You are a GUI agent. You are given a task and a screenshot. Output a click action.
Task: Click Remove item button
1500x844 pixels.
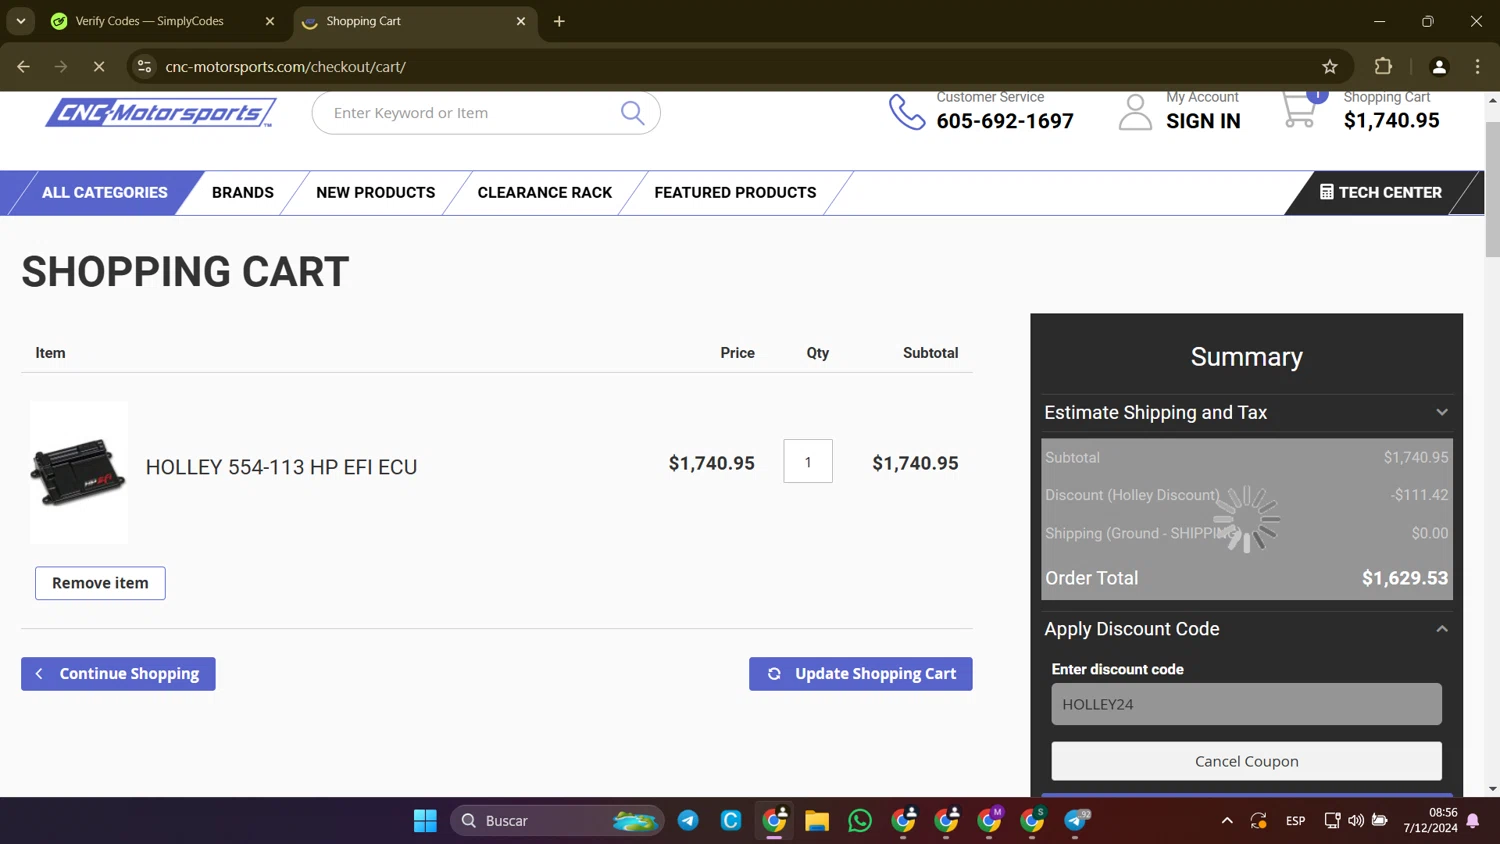100,583
